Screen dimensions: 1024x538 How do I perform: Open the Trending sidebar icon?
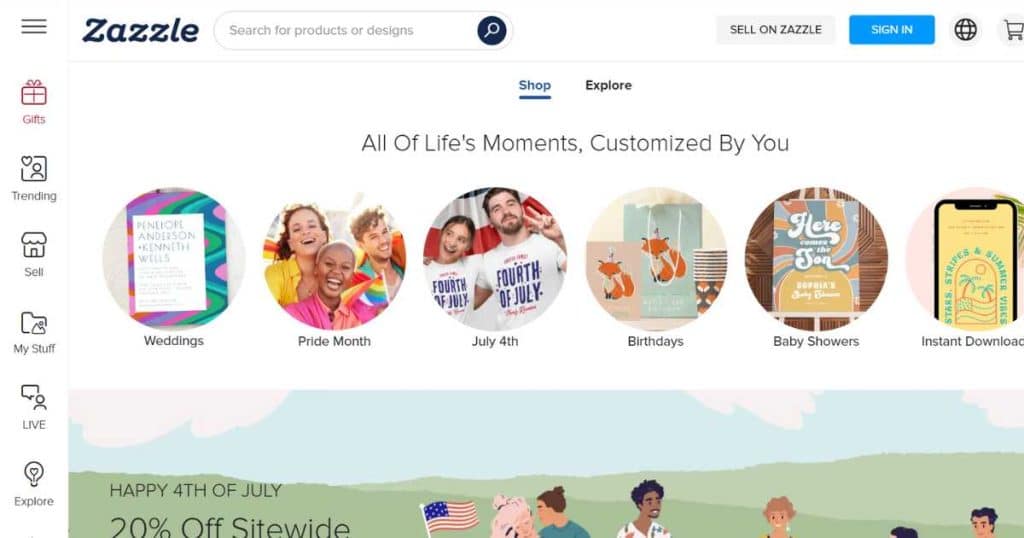tap(34, 168)
